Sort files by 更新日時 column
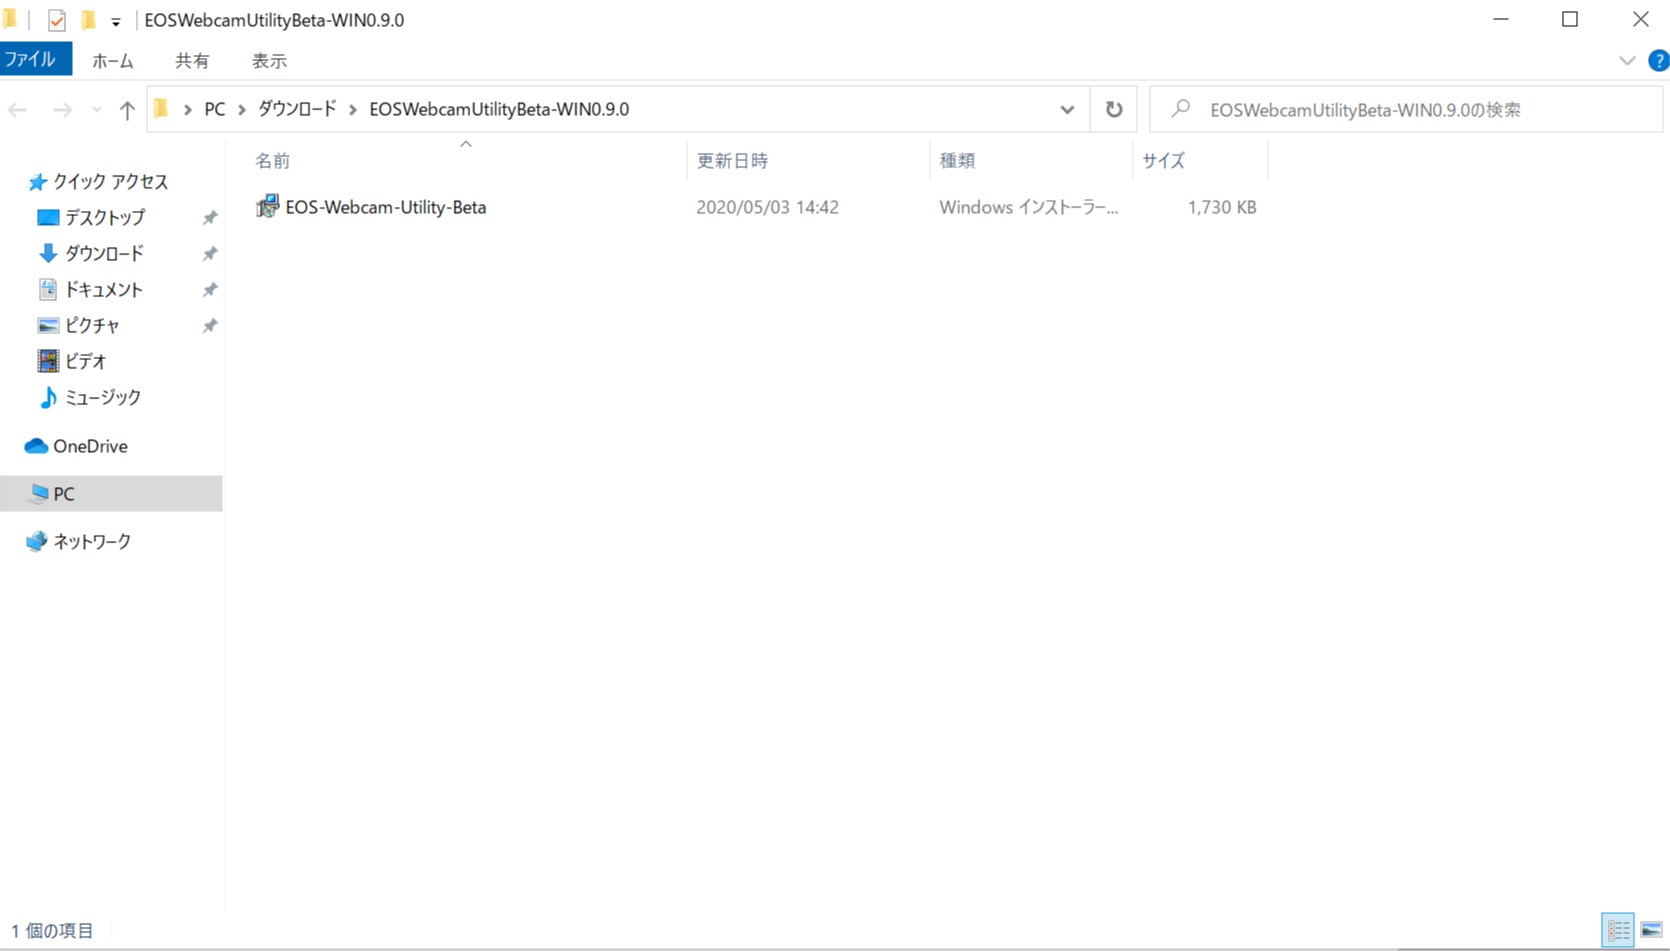The image size is (1670, 951). point(731,160)
